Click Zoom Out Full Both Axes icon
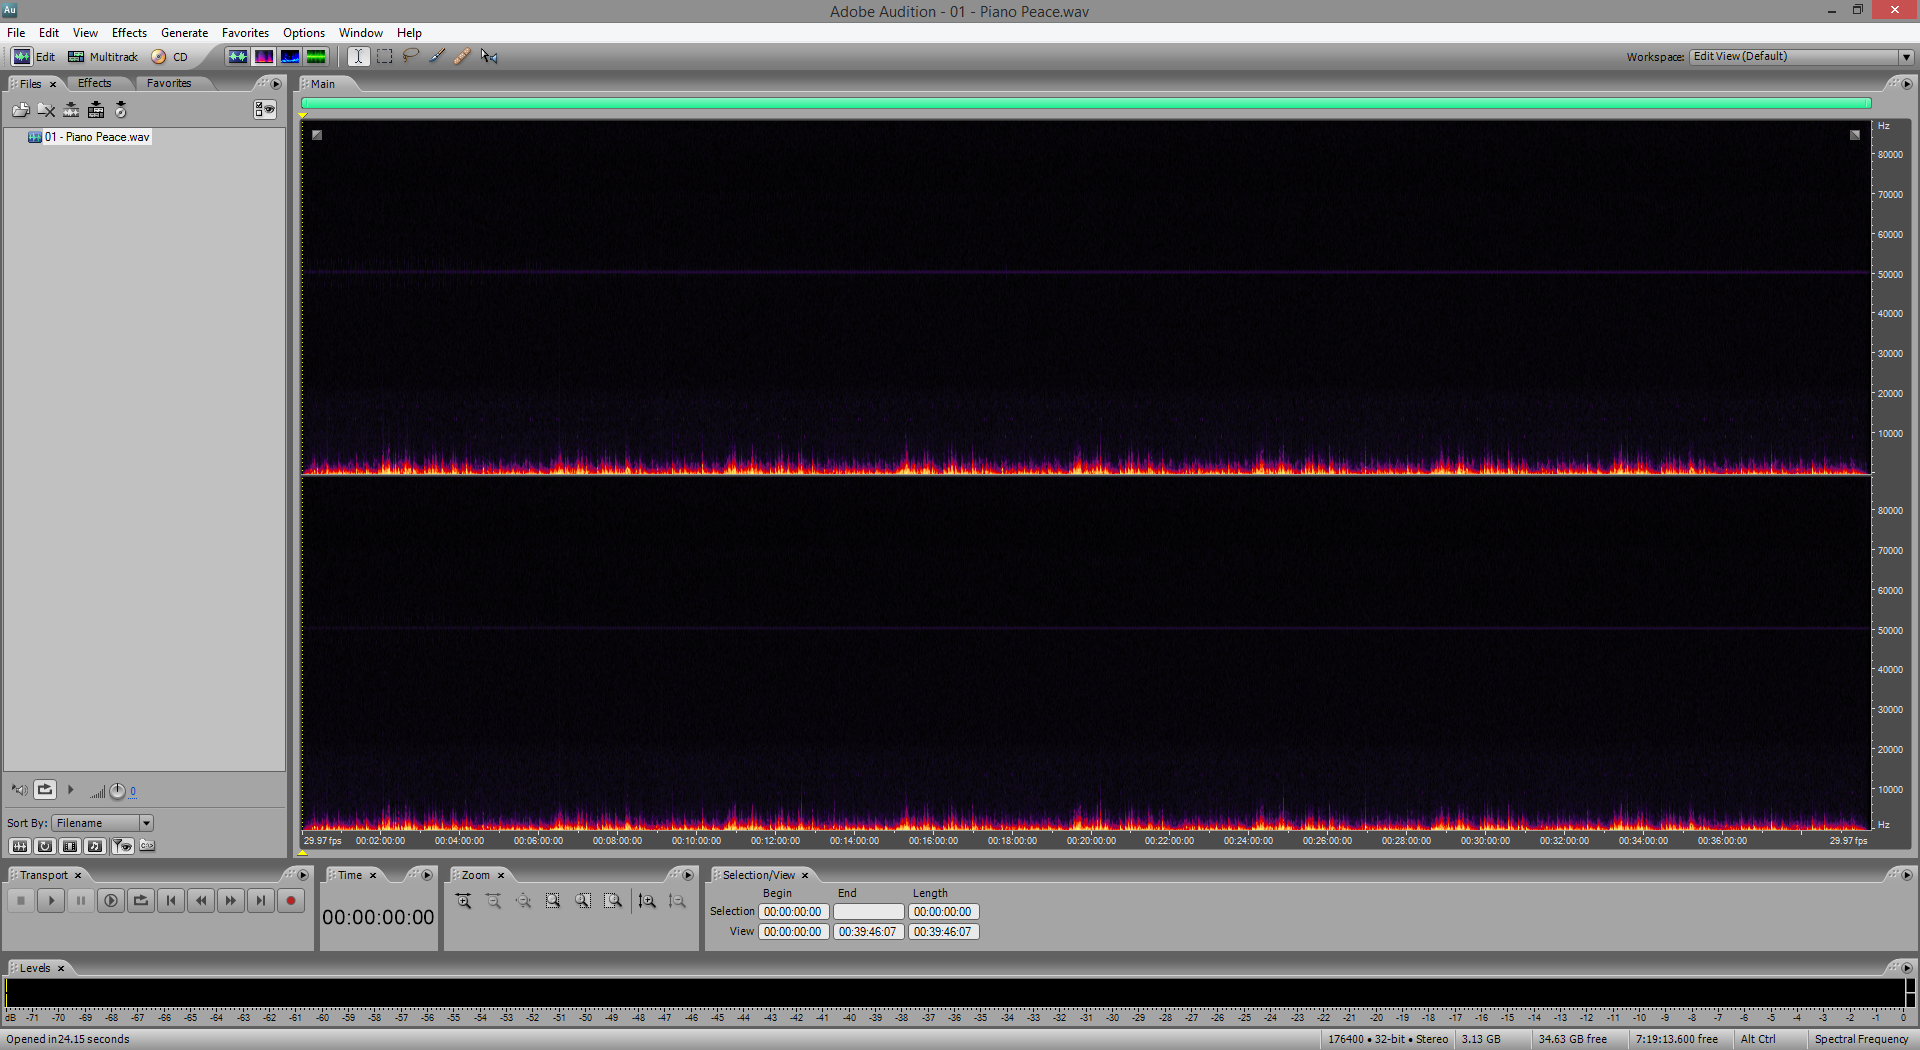 524,901
